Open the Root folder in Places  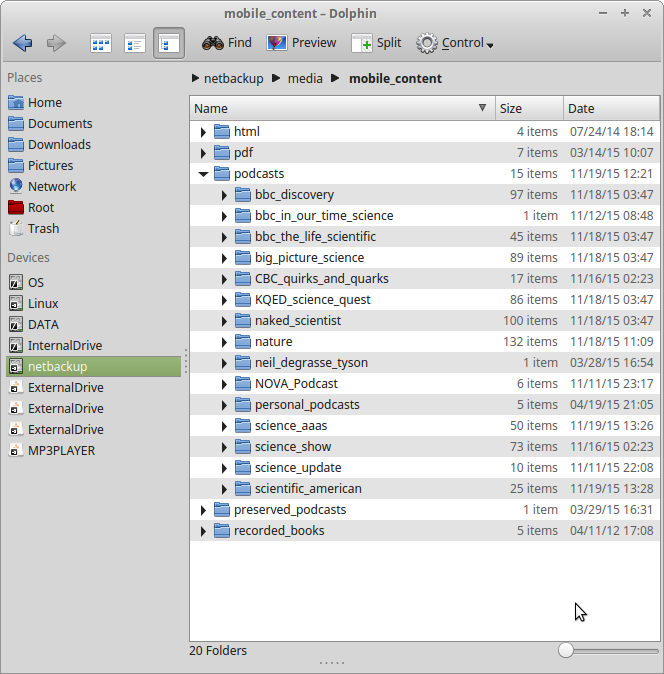pos(41,207)
